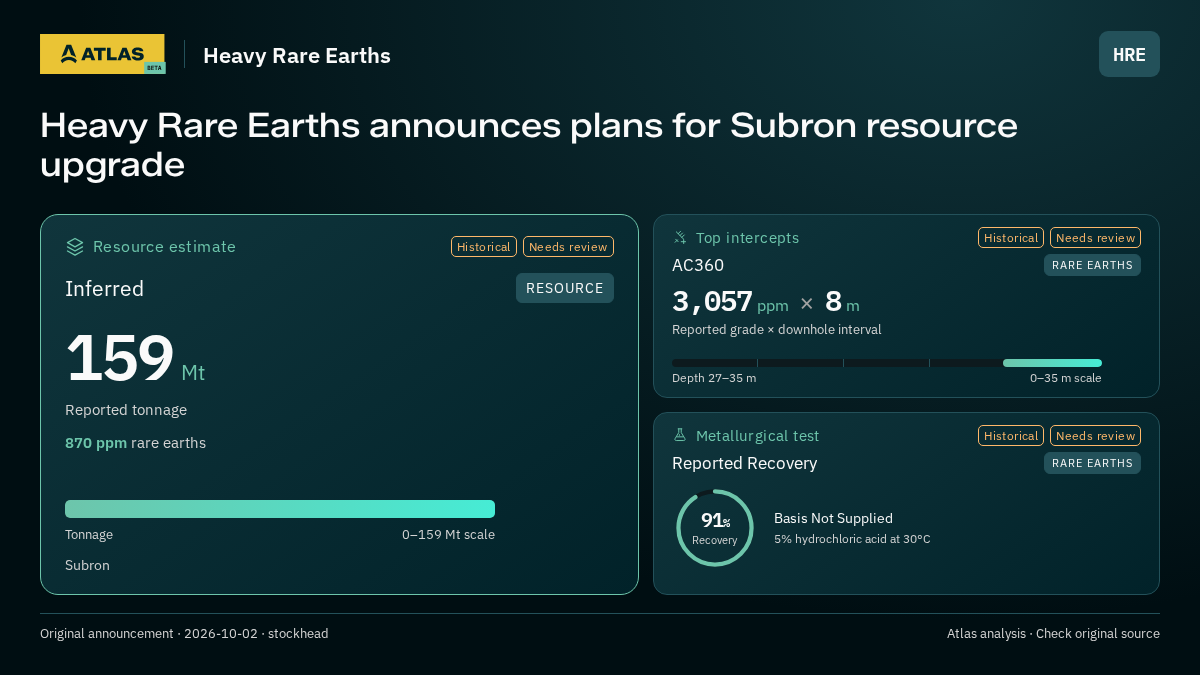Click the RESOURCE tag button
Image resolution: width=1200 pixels, height=675 pixels.
click(565, 288)
